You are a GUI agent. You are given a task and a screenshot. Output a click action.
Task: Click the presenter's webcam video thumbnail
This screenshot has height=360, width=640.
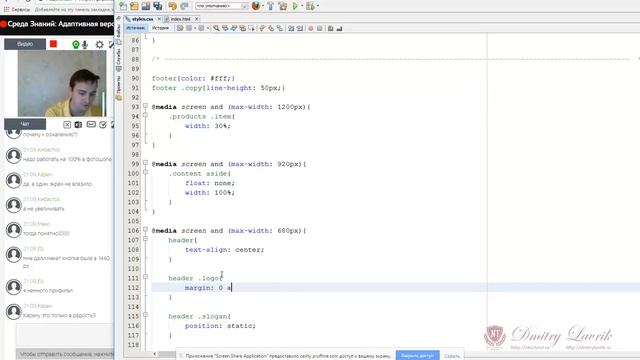62,84
